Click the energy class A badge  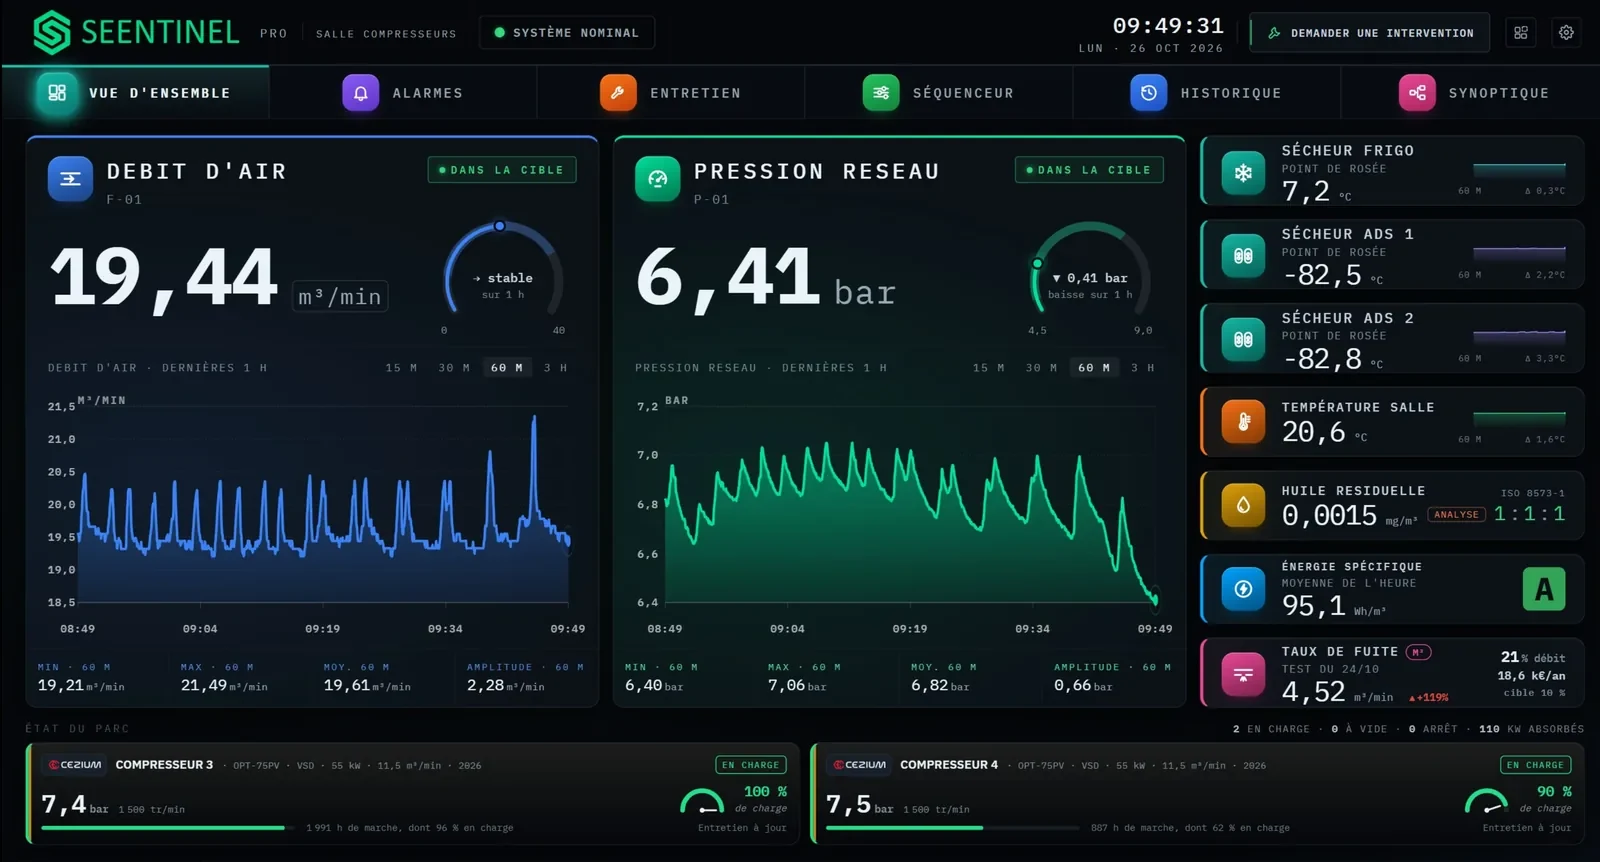[1544, 590]
